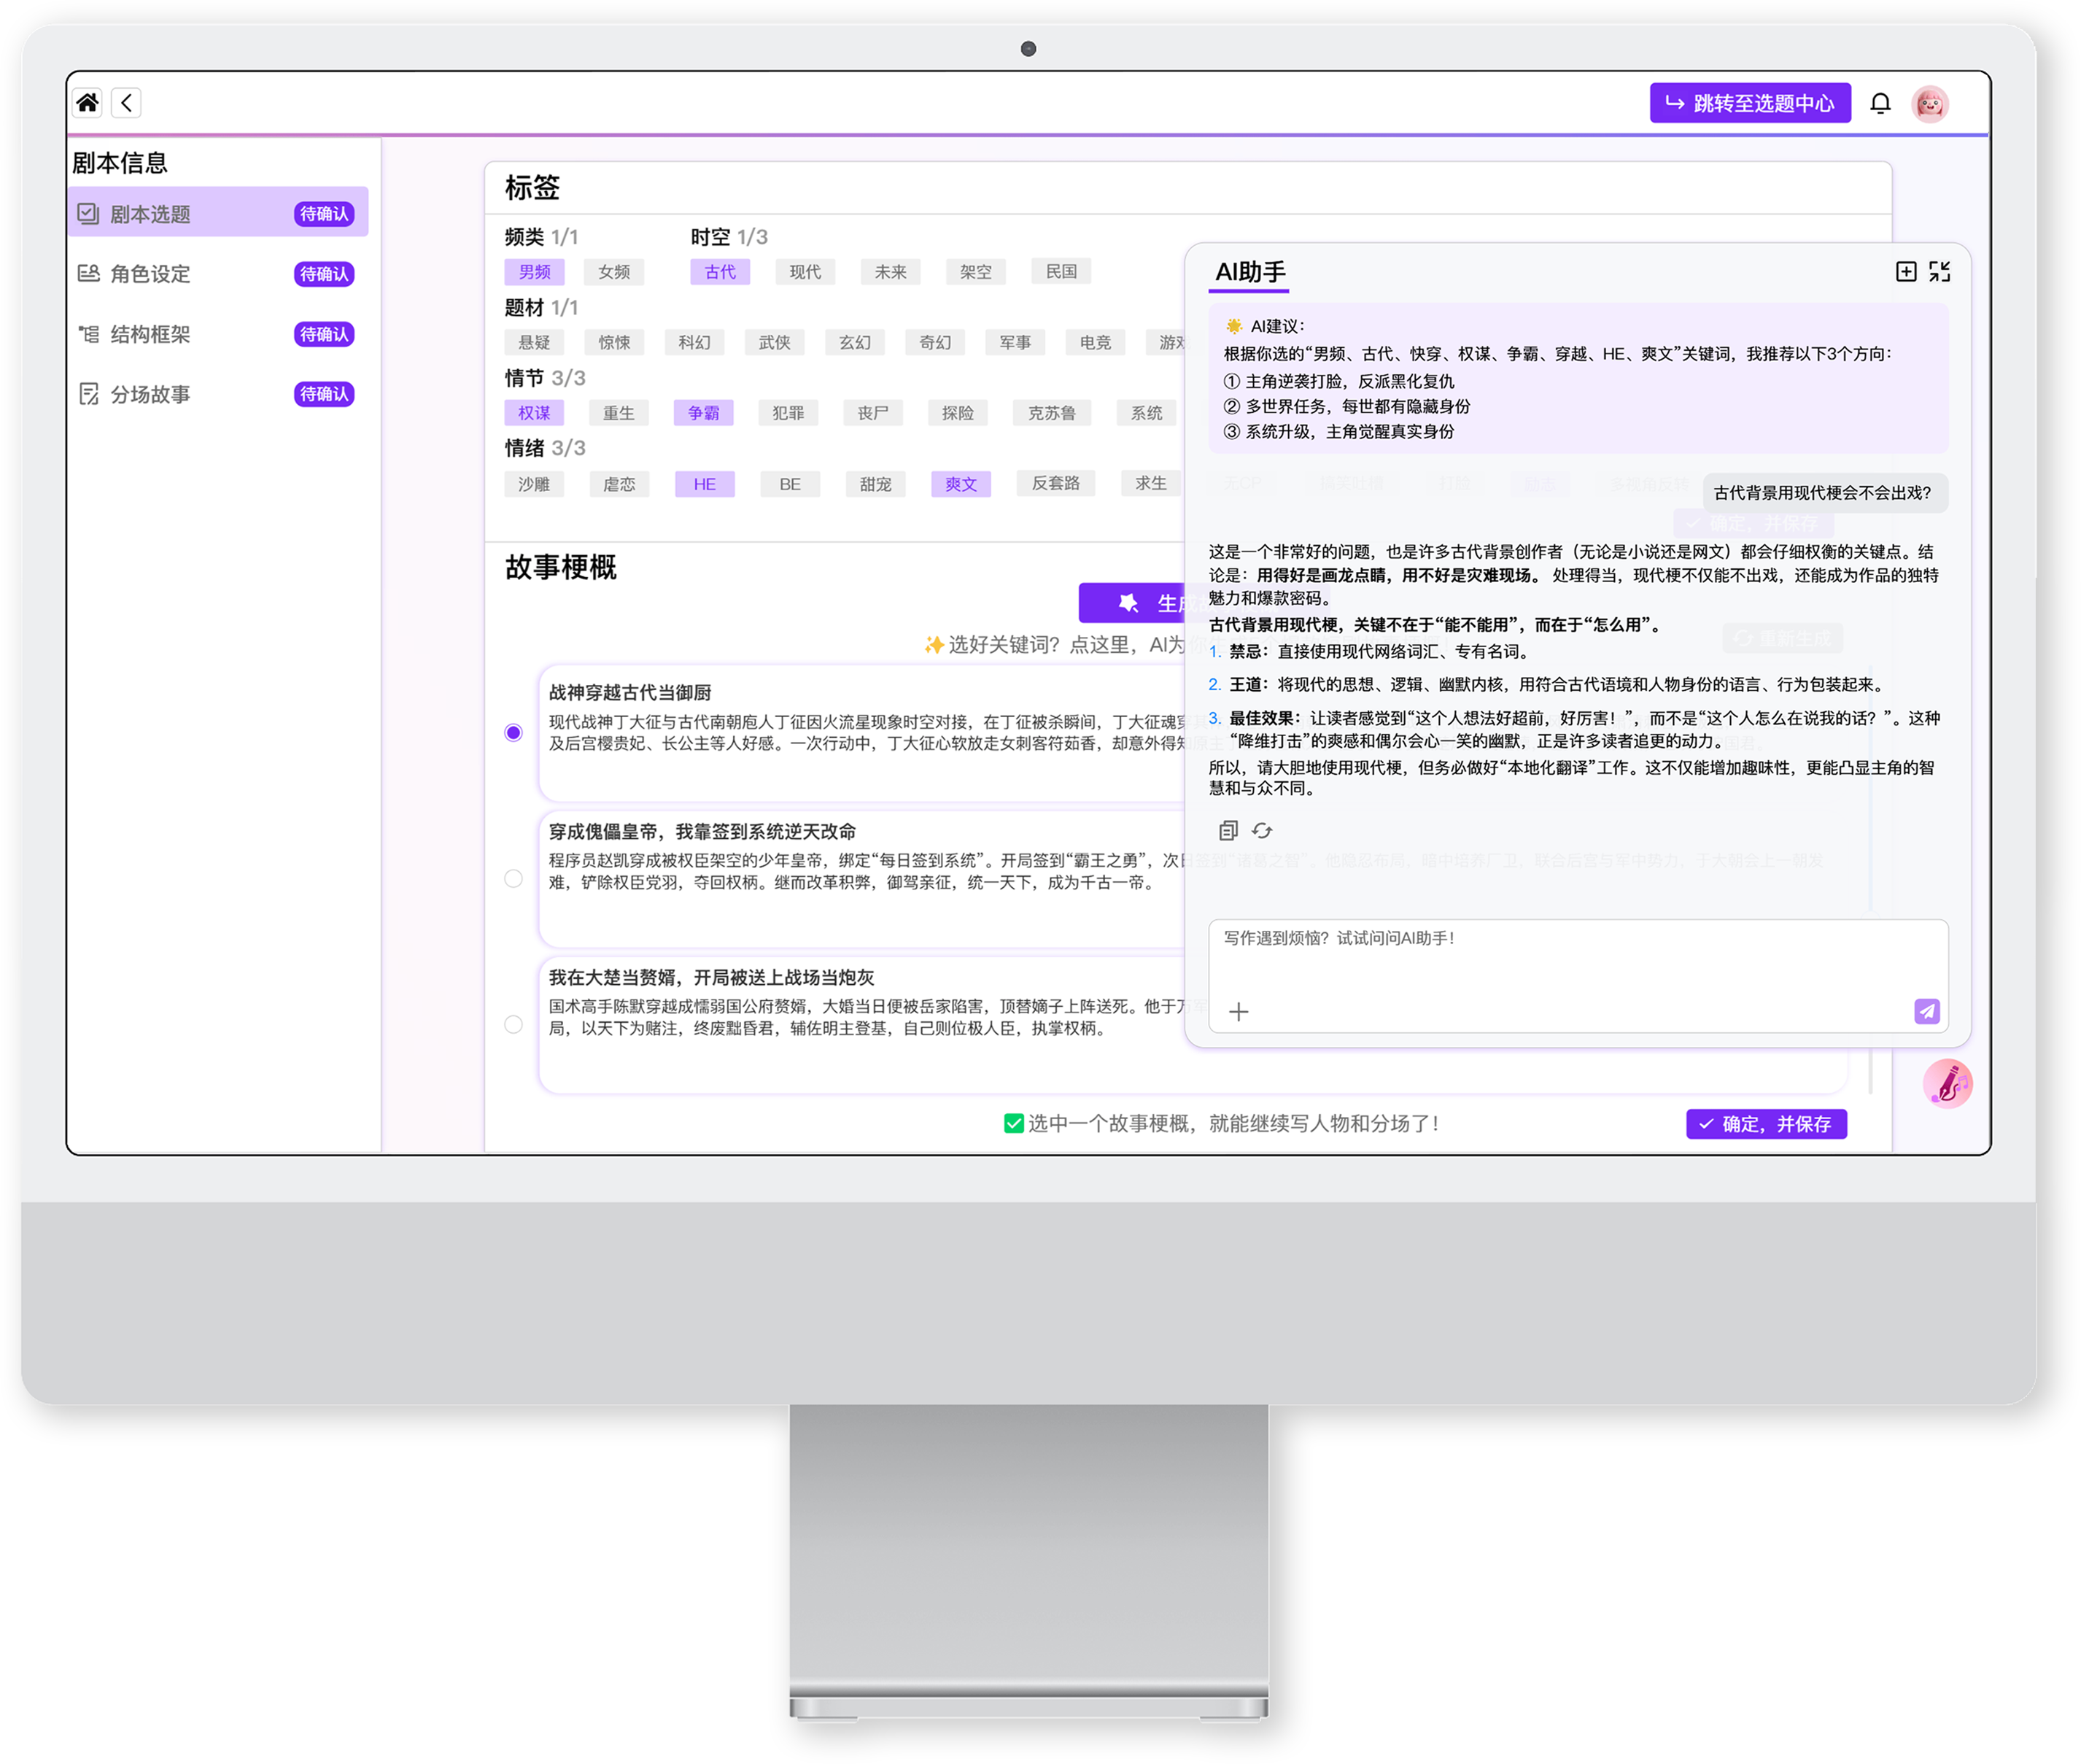The width and height of the screenshot is (2081, 1764).
Task: Select the 甜宠 emotion tag
Action: tap(875, 484)
